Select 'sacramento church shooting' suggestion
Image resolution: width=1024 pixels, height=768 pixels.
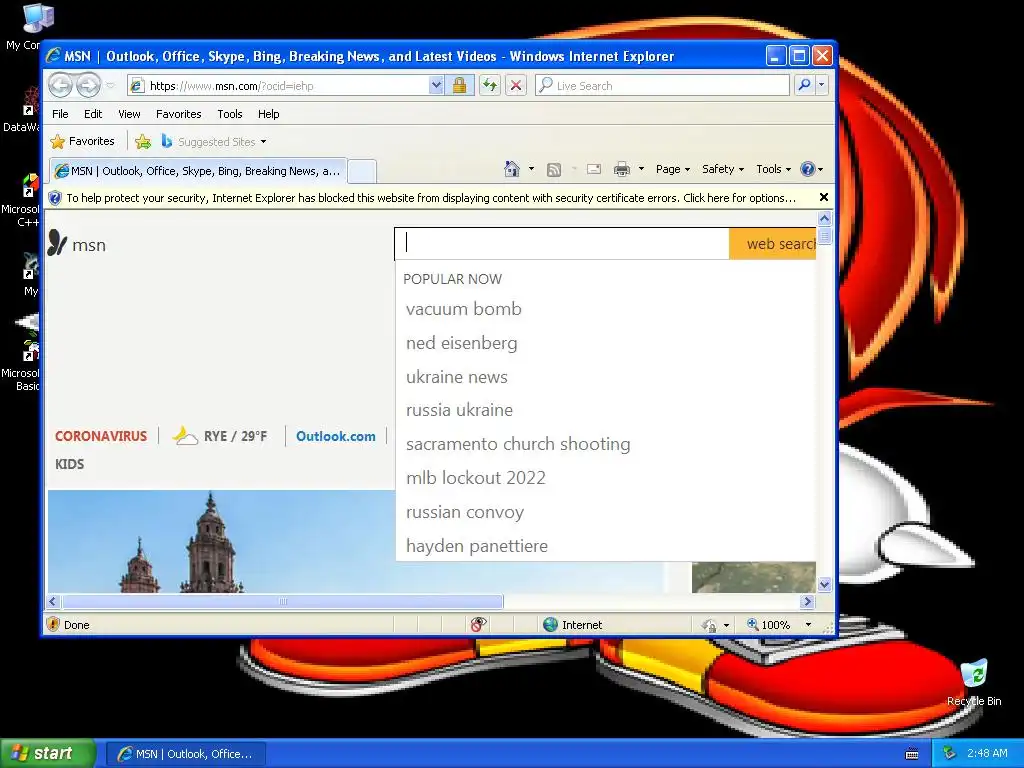point(518,444)
